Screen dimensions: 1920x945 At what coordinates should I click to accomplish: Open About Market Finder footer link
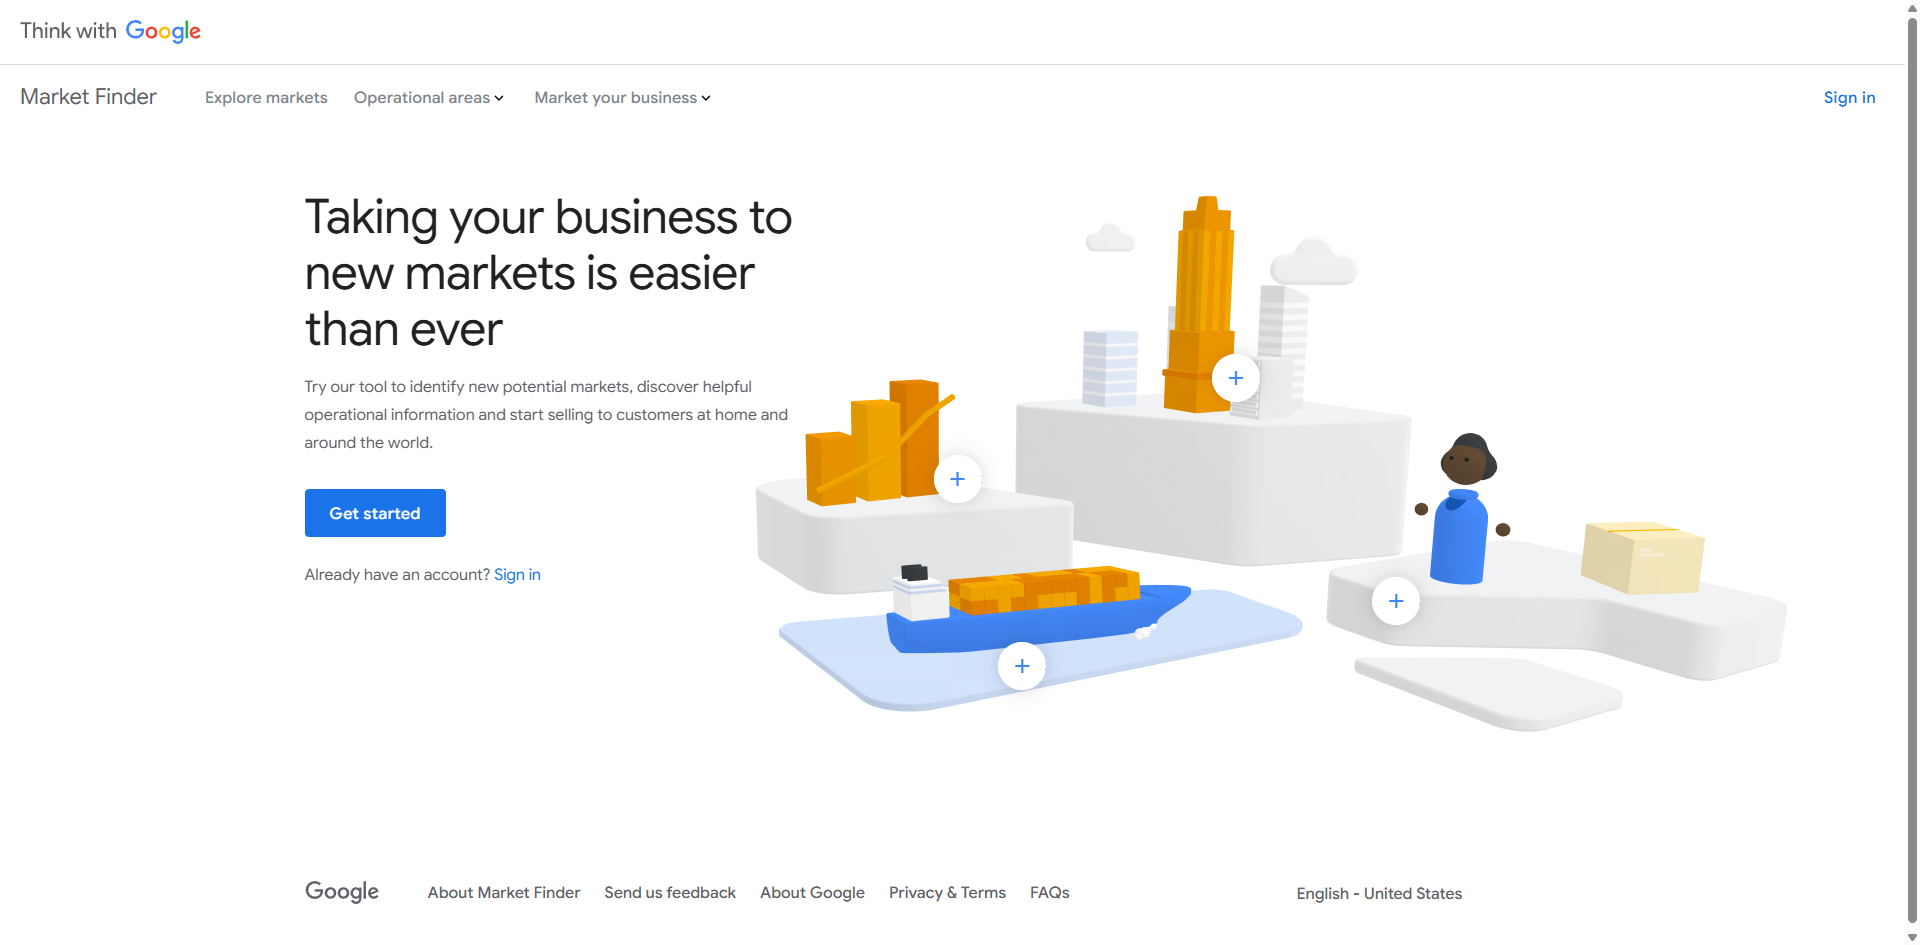(504, 893)
